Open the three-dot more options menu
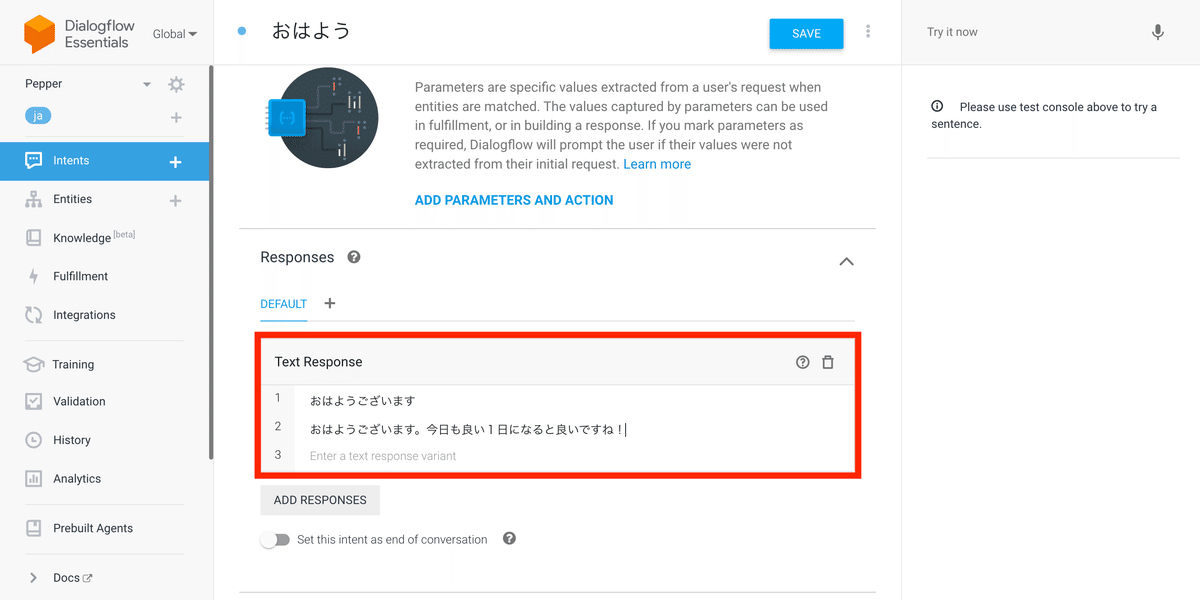This screenshot has height=600, width=1200. 868,32
